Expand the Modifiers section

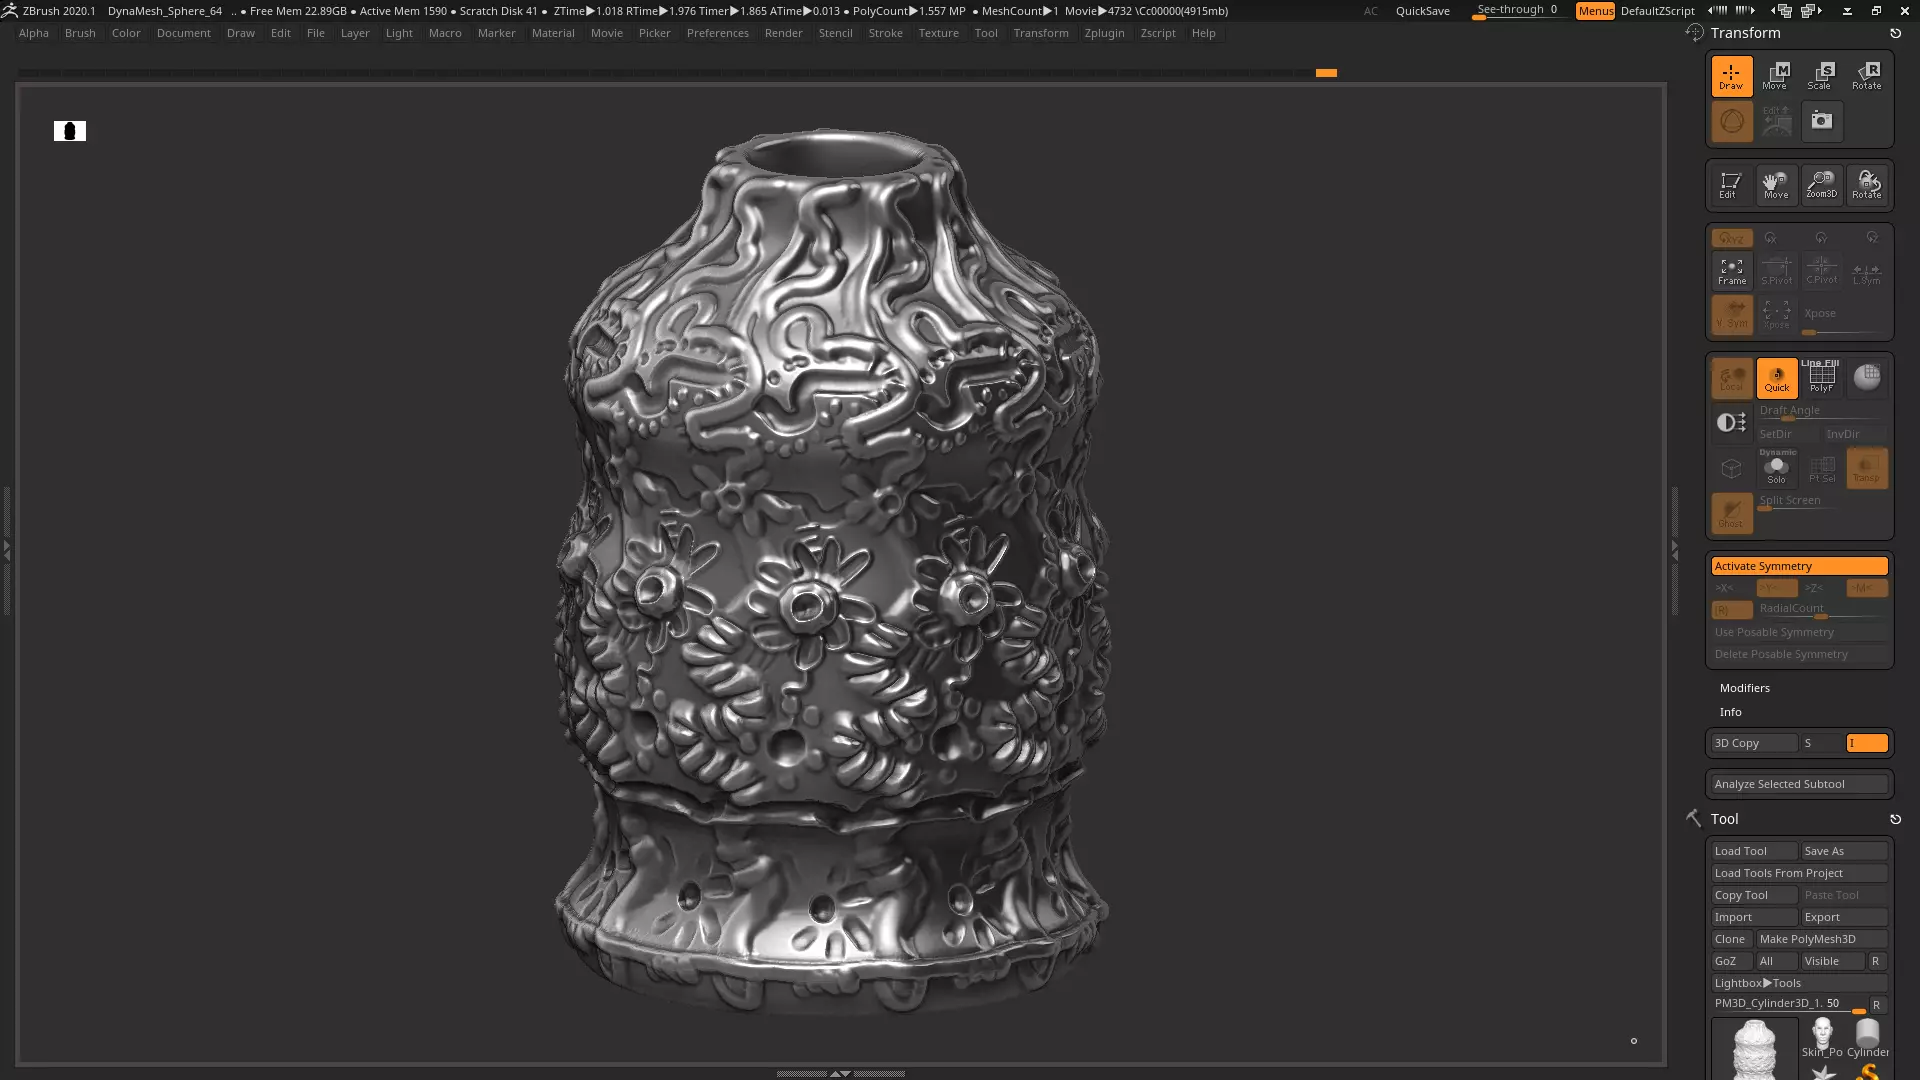pos(1744,688)
